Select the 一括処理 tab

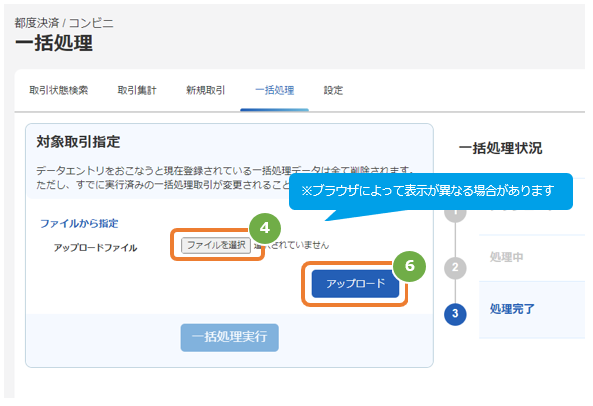point(275,90)
